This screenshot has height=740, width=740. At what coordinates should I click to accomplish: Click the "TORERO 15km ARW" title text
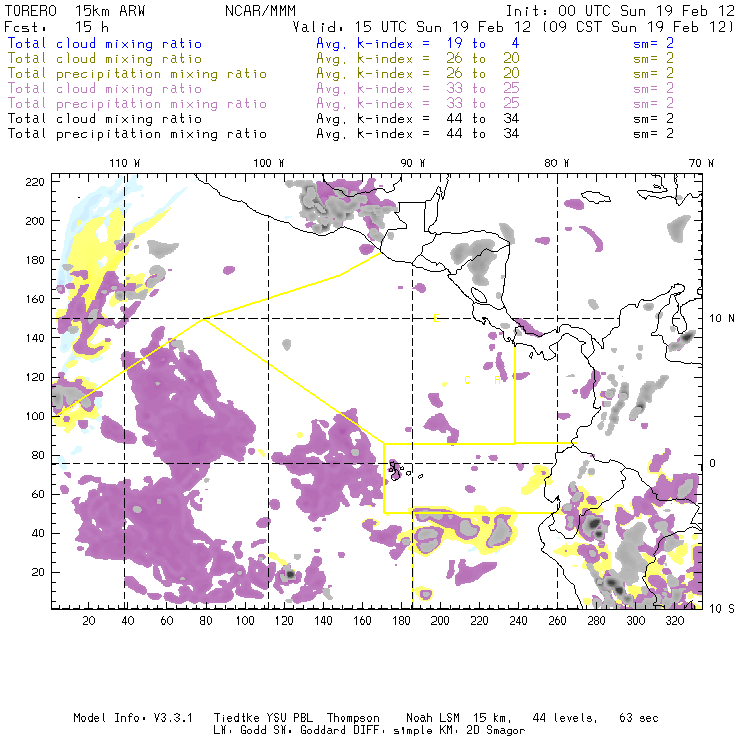[75, 11]
